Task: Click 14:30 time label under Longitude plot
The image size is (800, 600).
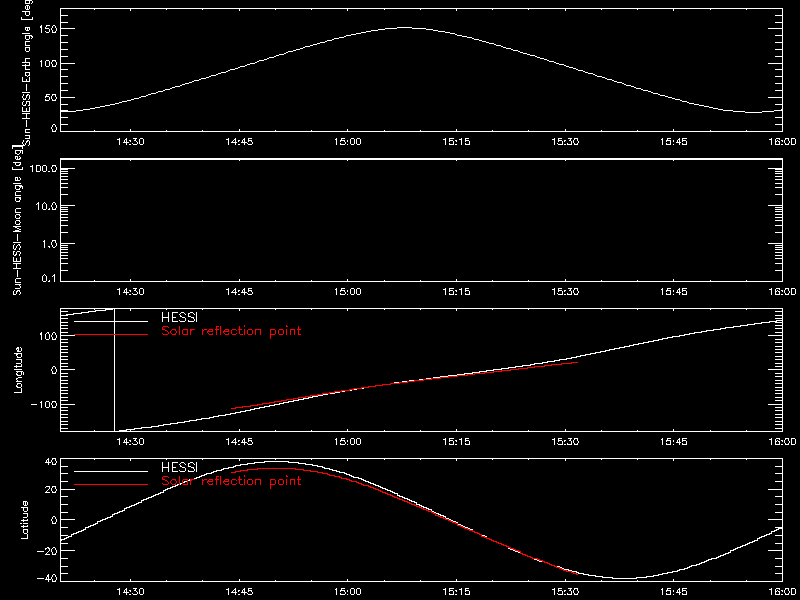Action: pyautogui.click(x=130, y=441)
